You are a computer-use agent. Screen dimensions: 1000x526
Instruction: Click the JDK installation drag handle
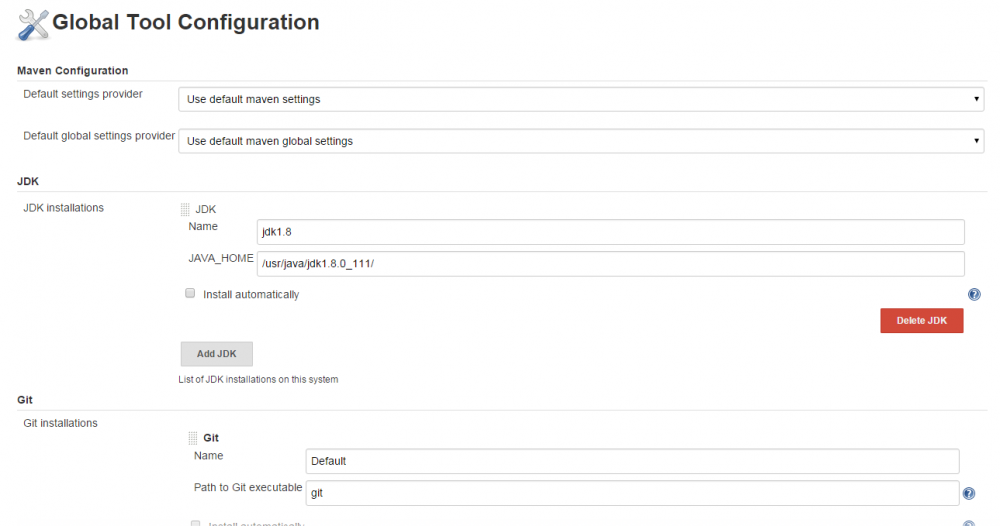pyautogui.click(x=184, y=209)
